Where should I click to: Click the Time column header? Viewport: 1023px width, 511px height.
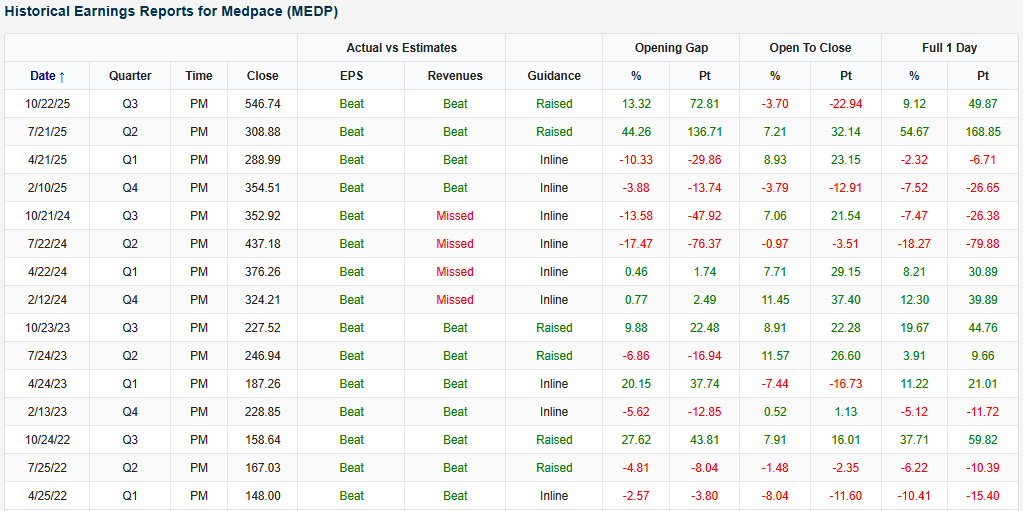point(198,75)
